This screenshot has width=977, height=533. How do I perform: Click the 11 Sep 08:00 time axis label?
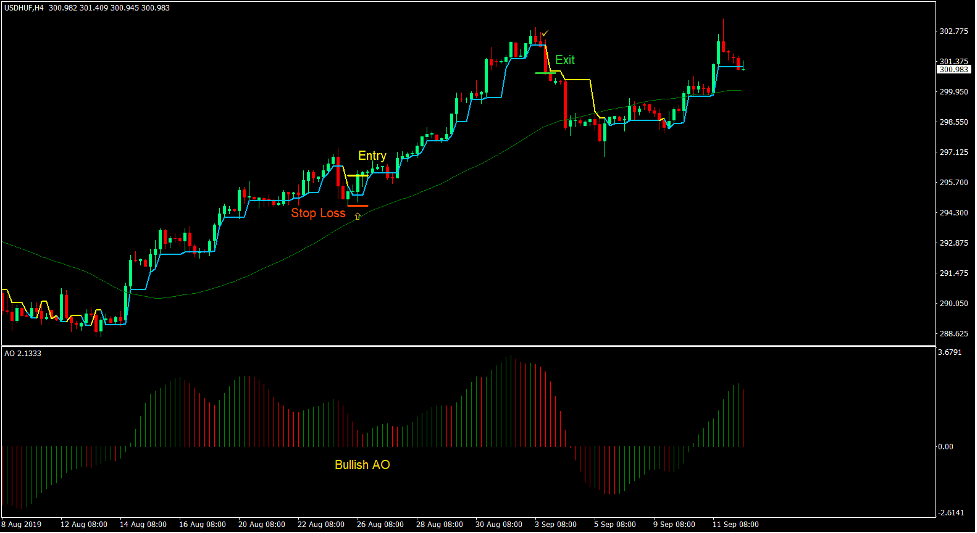pyautogui.click(x=736, y=524)
